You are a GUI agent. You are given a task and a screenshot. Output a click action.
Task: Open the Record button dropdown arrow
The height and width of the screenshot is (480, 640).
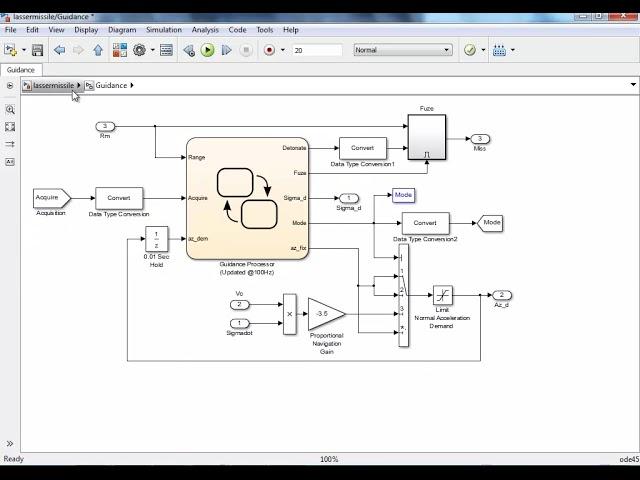click(282, 50)
